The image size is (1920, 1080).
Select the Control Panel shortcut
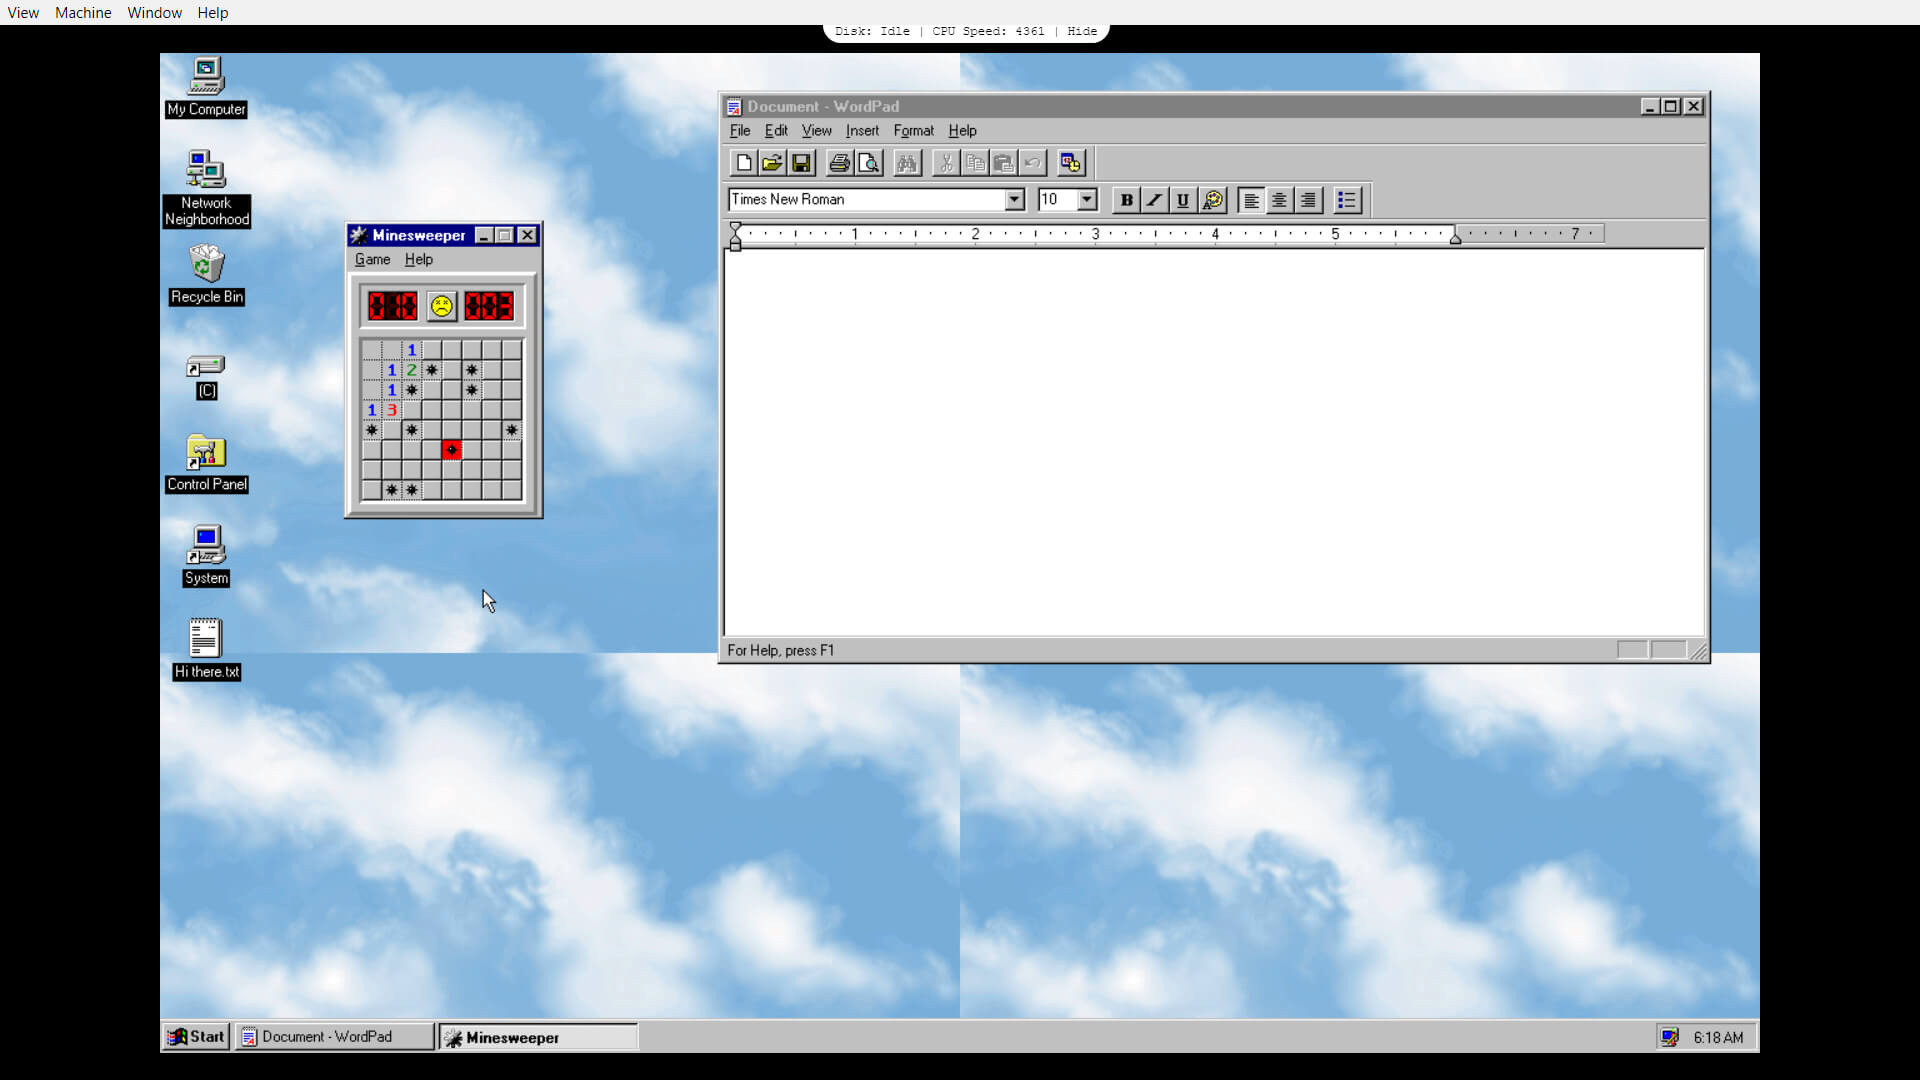click(x=206, y=464)
